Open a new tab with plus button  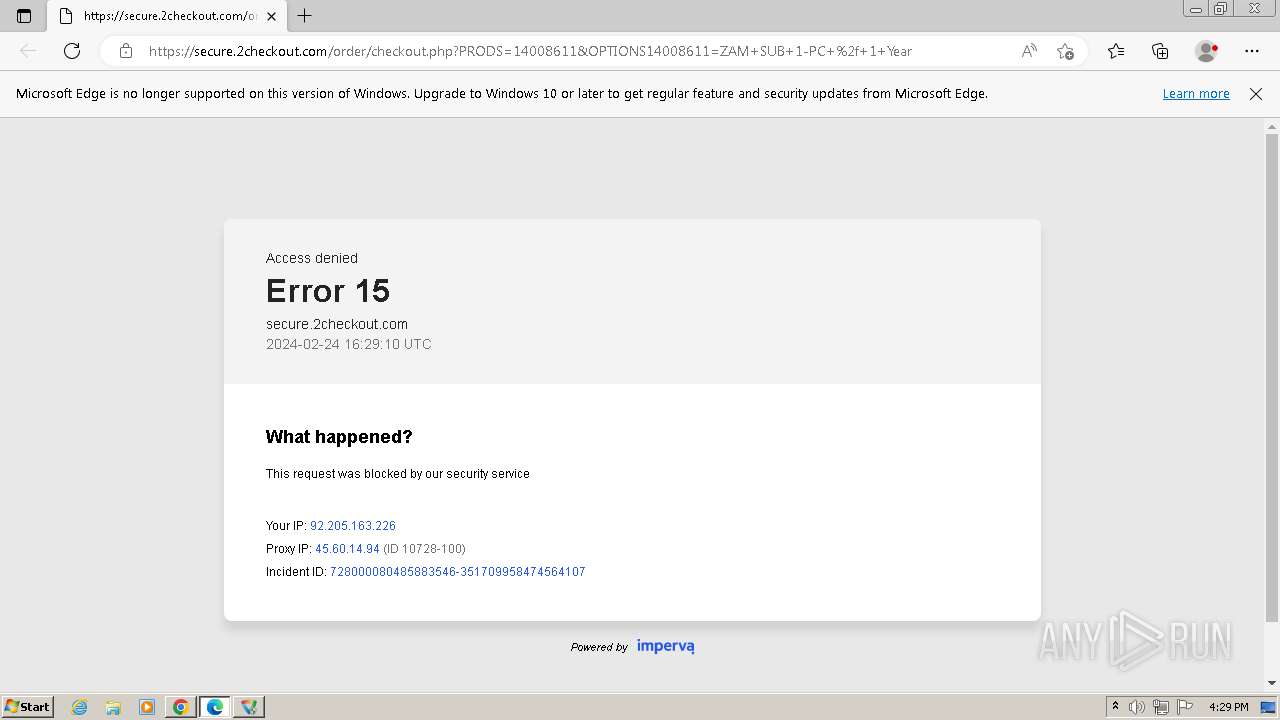(305, 16)
